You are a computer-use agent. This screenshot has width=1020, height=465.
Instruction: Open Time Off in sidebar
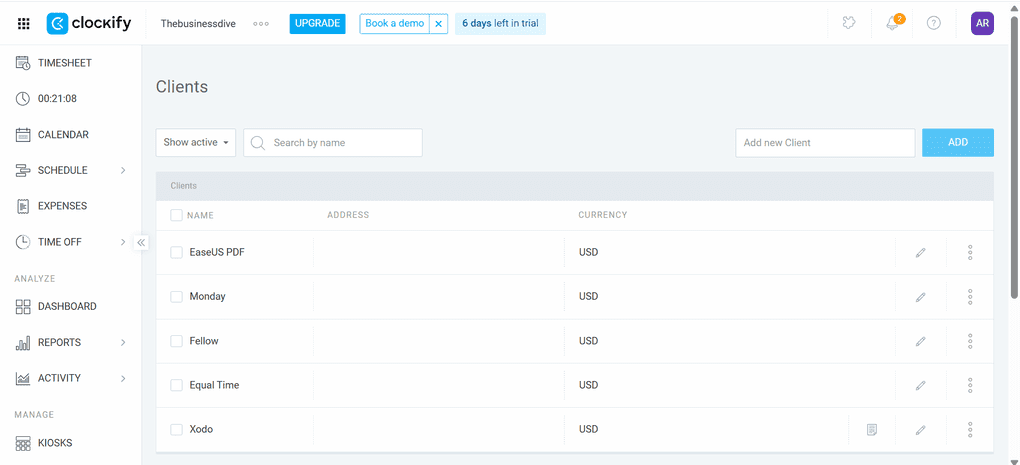[49, 242]
